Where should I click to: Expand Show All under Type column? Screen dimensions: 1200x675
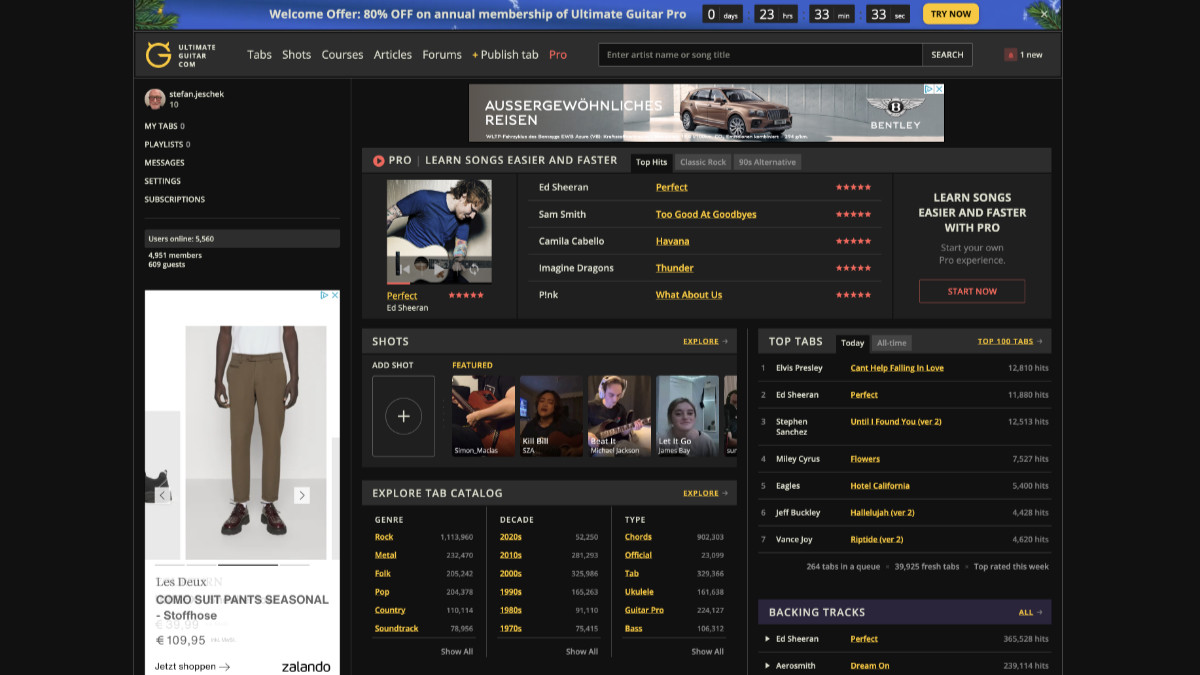(x=707, y=652)
